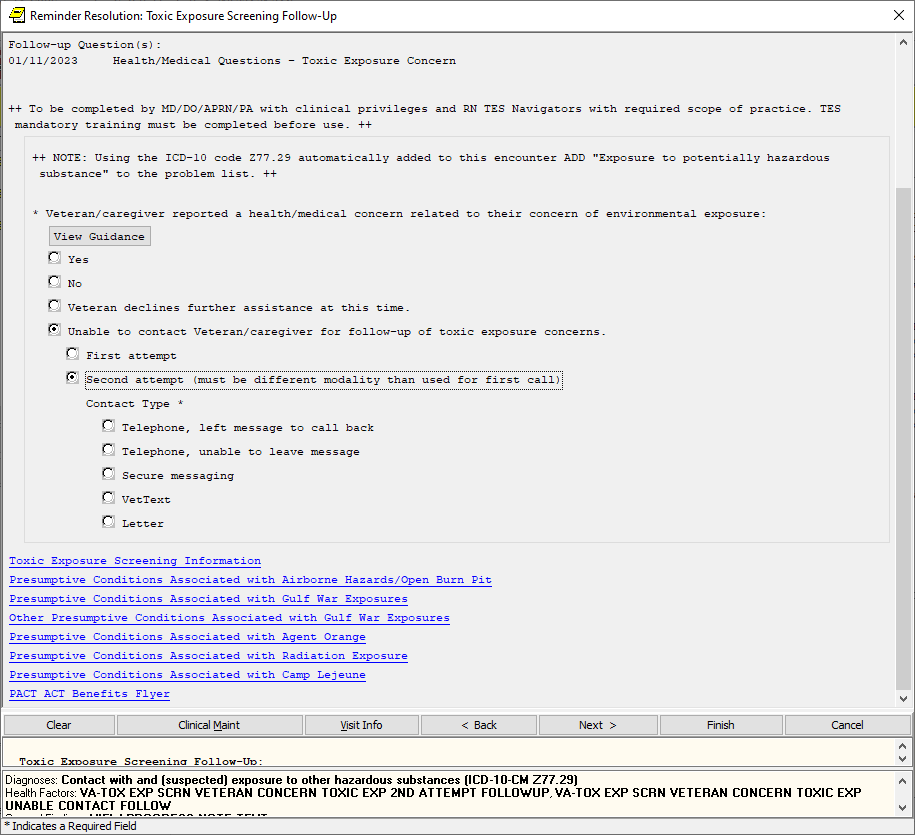Click the Finish button
915x835 pixels.
point(721,725)
